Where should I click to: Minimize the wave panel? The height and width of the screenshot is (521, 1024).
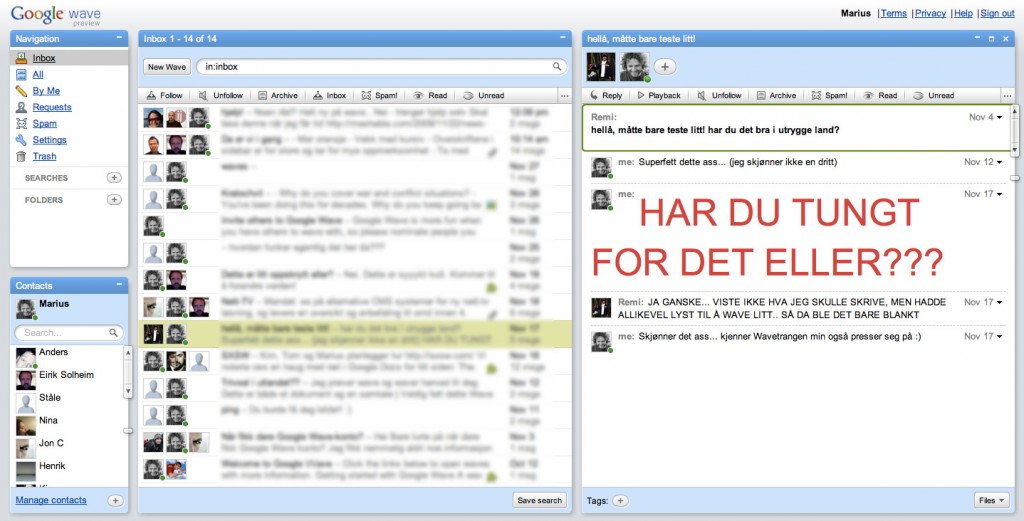978,38
